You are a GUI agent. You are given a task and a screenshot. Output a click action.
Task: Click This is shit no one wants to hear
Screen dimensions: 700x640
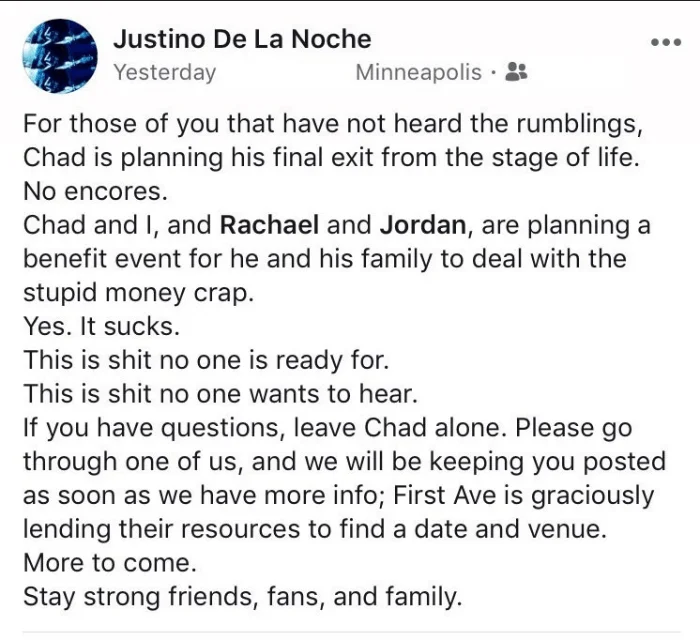(221, 394)
